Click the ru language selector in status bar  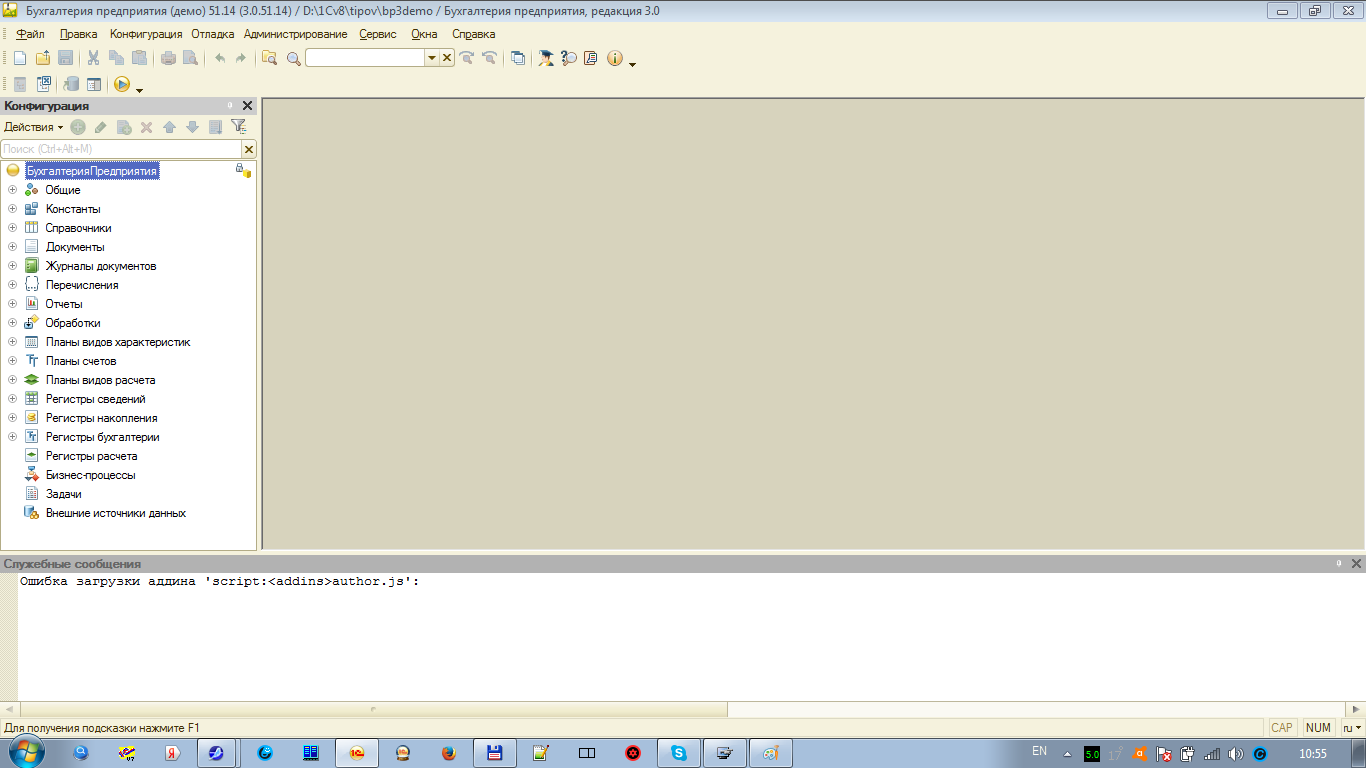coord(1351,728)
